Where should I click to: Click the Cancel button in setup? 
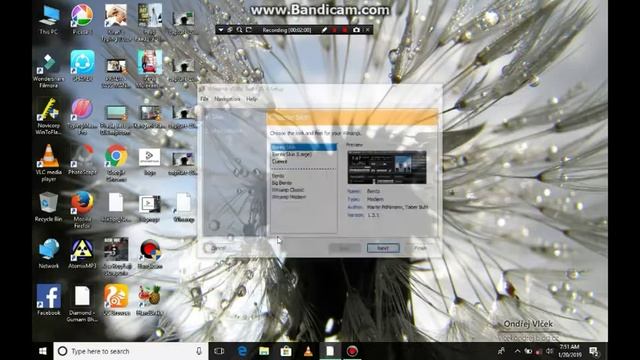coord(219,248)
